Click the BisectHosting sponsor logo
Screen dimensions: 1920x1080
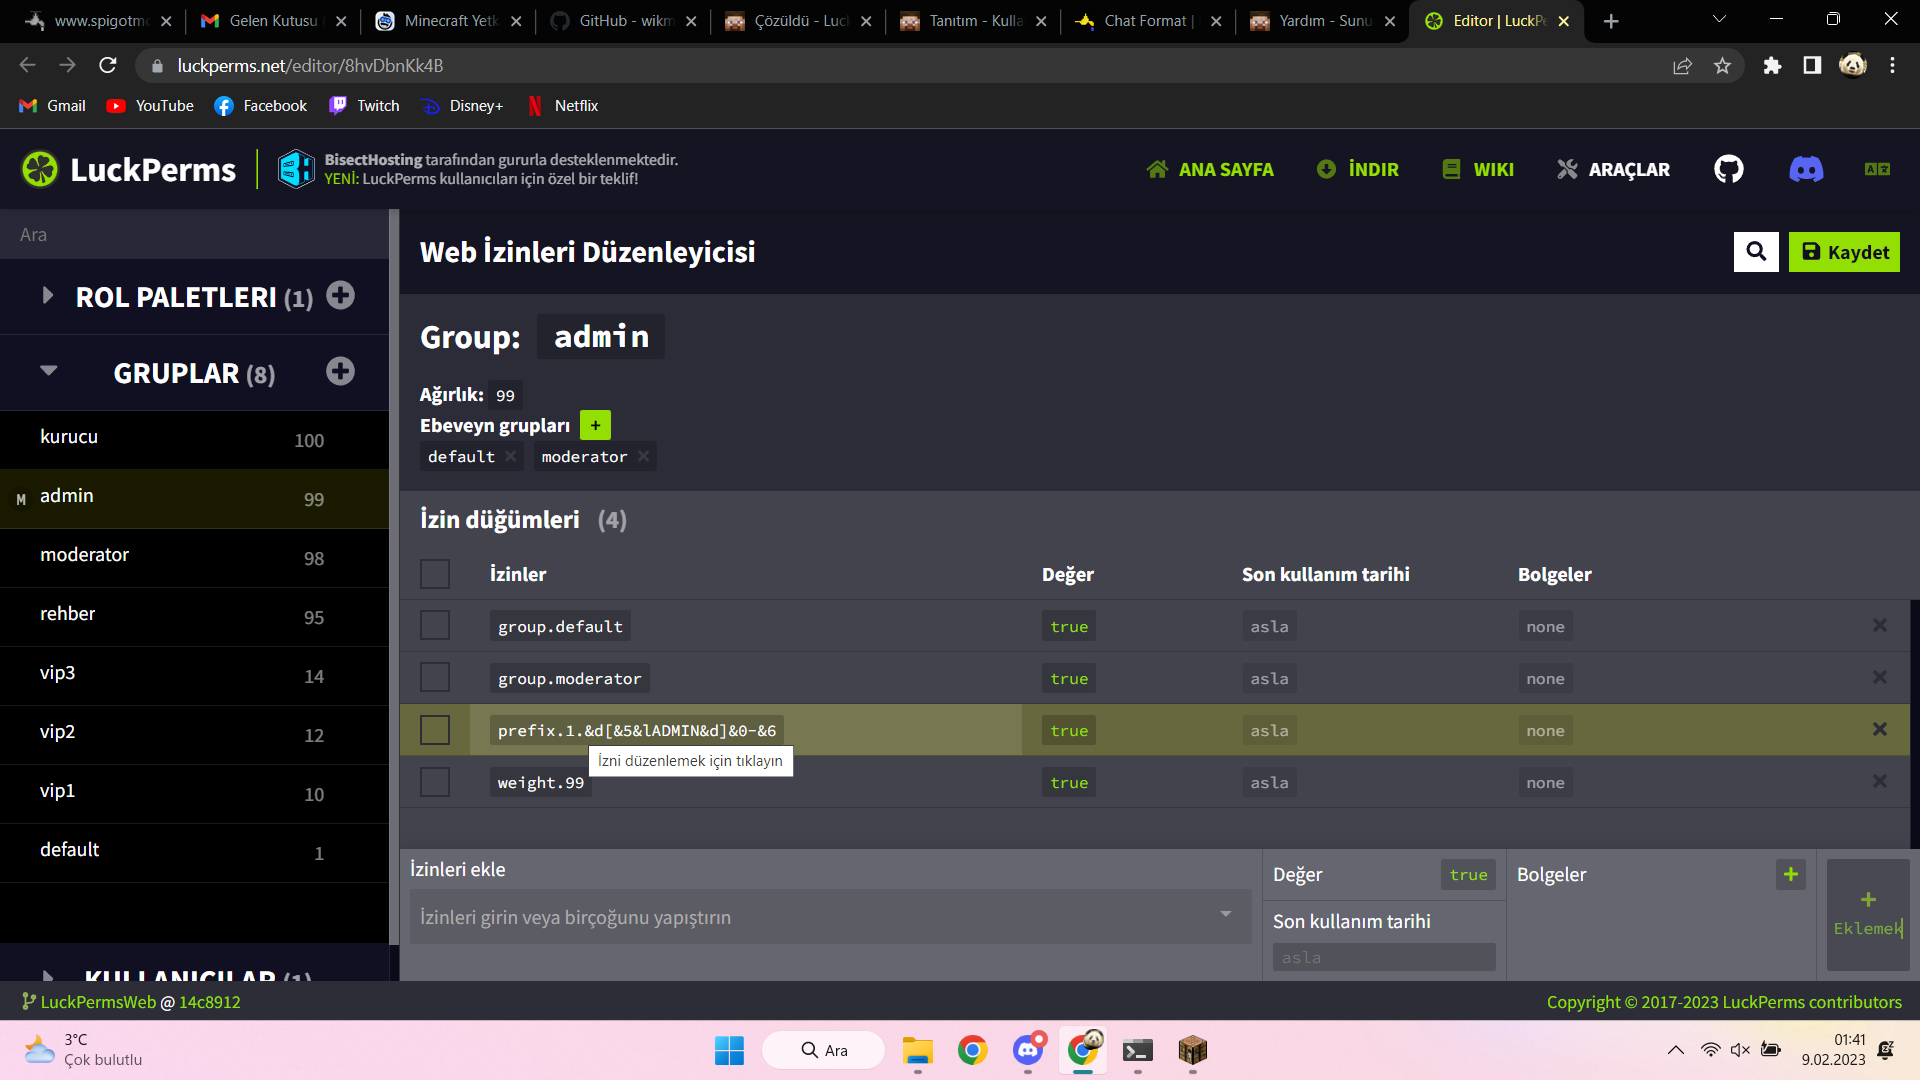[x=296, y=169]
